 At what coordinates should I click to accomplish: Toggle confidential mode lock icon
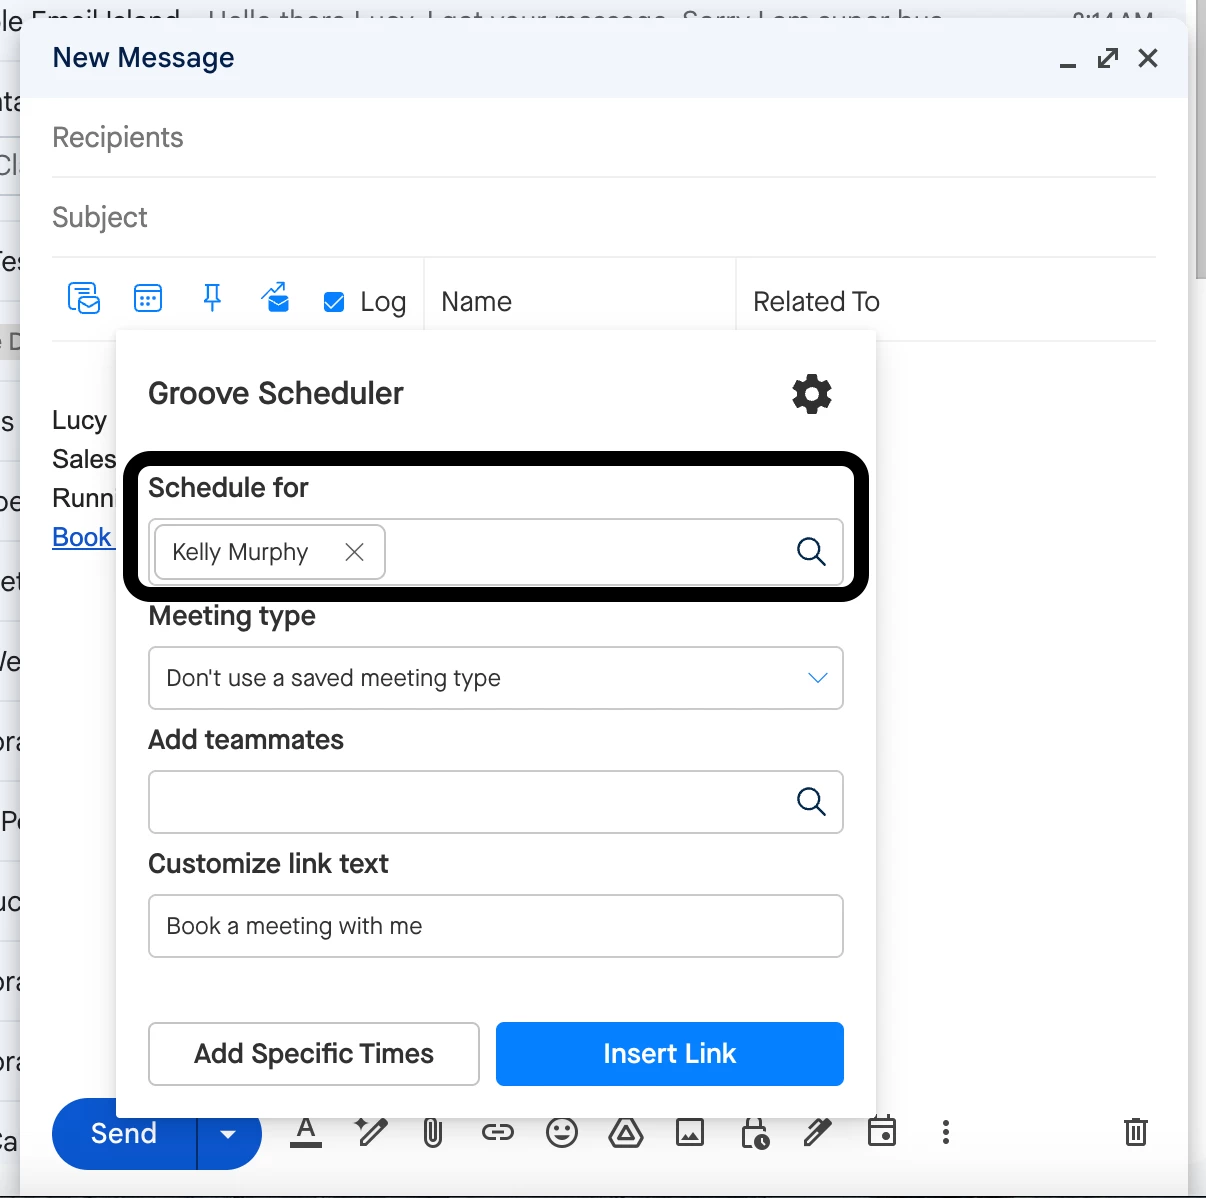pyautogui.click(x=754, y=1133)
